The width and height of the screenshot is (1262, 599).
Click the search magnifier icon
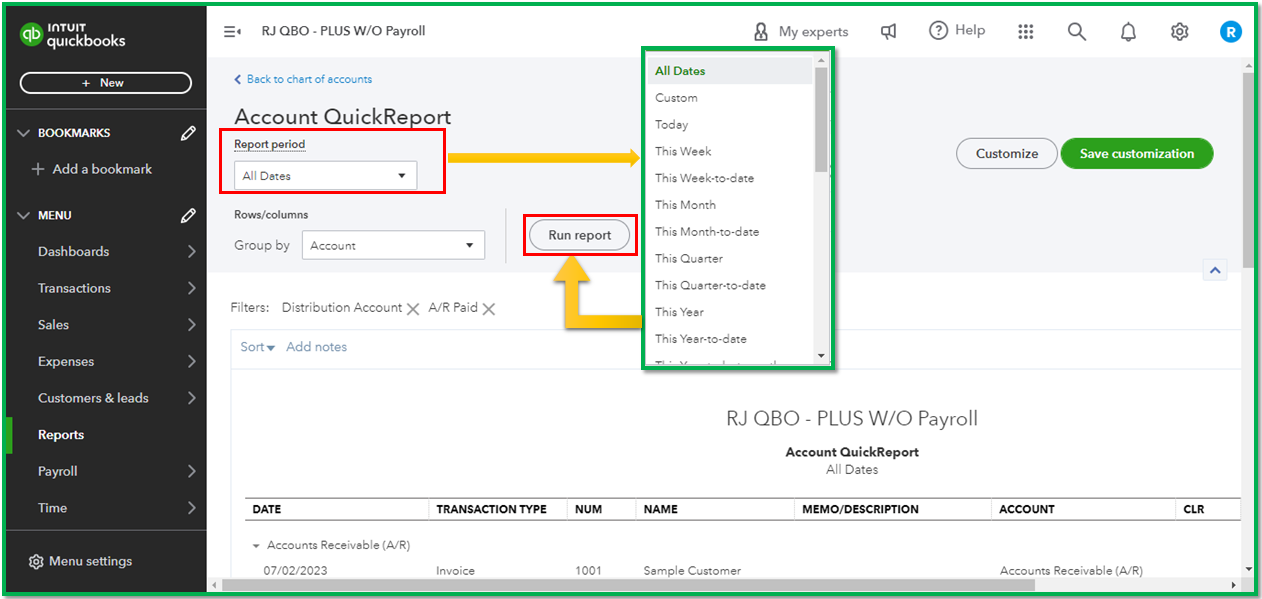pyautogui.click(x=1077, y=31)
